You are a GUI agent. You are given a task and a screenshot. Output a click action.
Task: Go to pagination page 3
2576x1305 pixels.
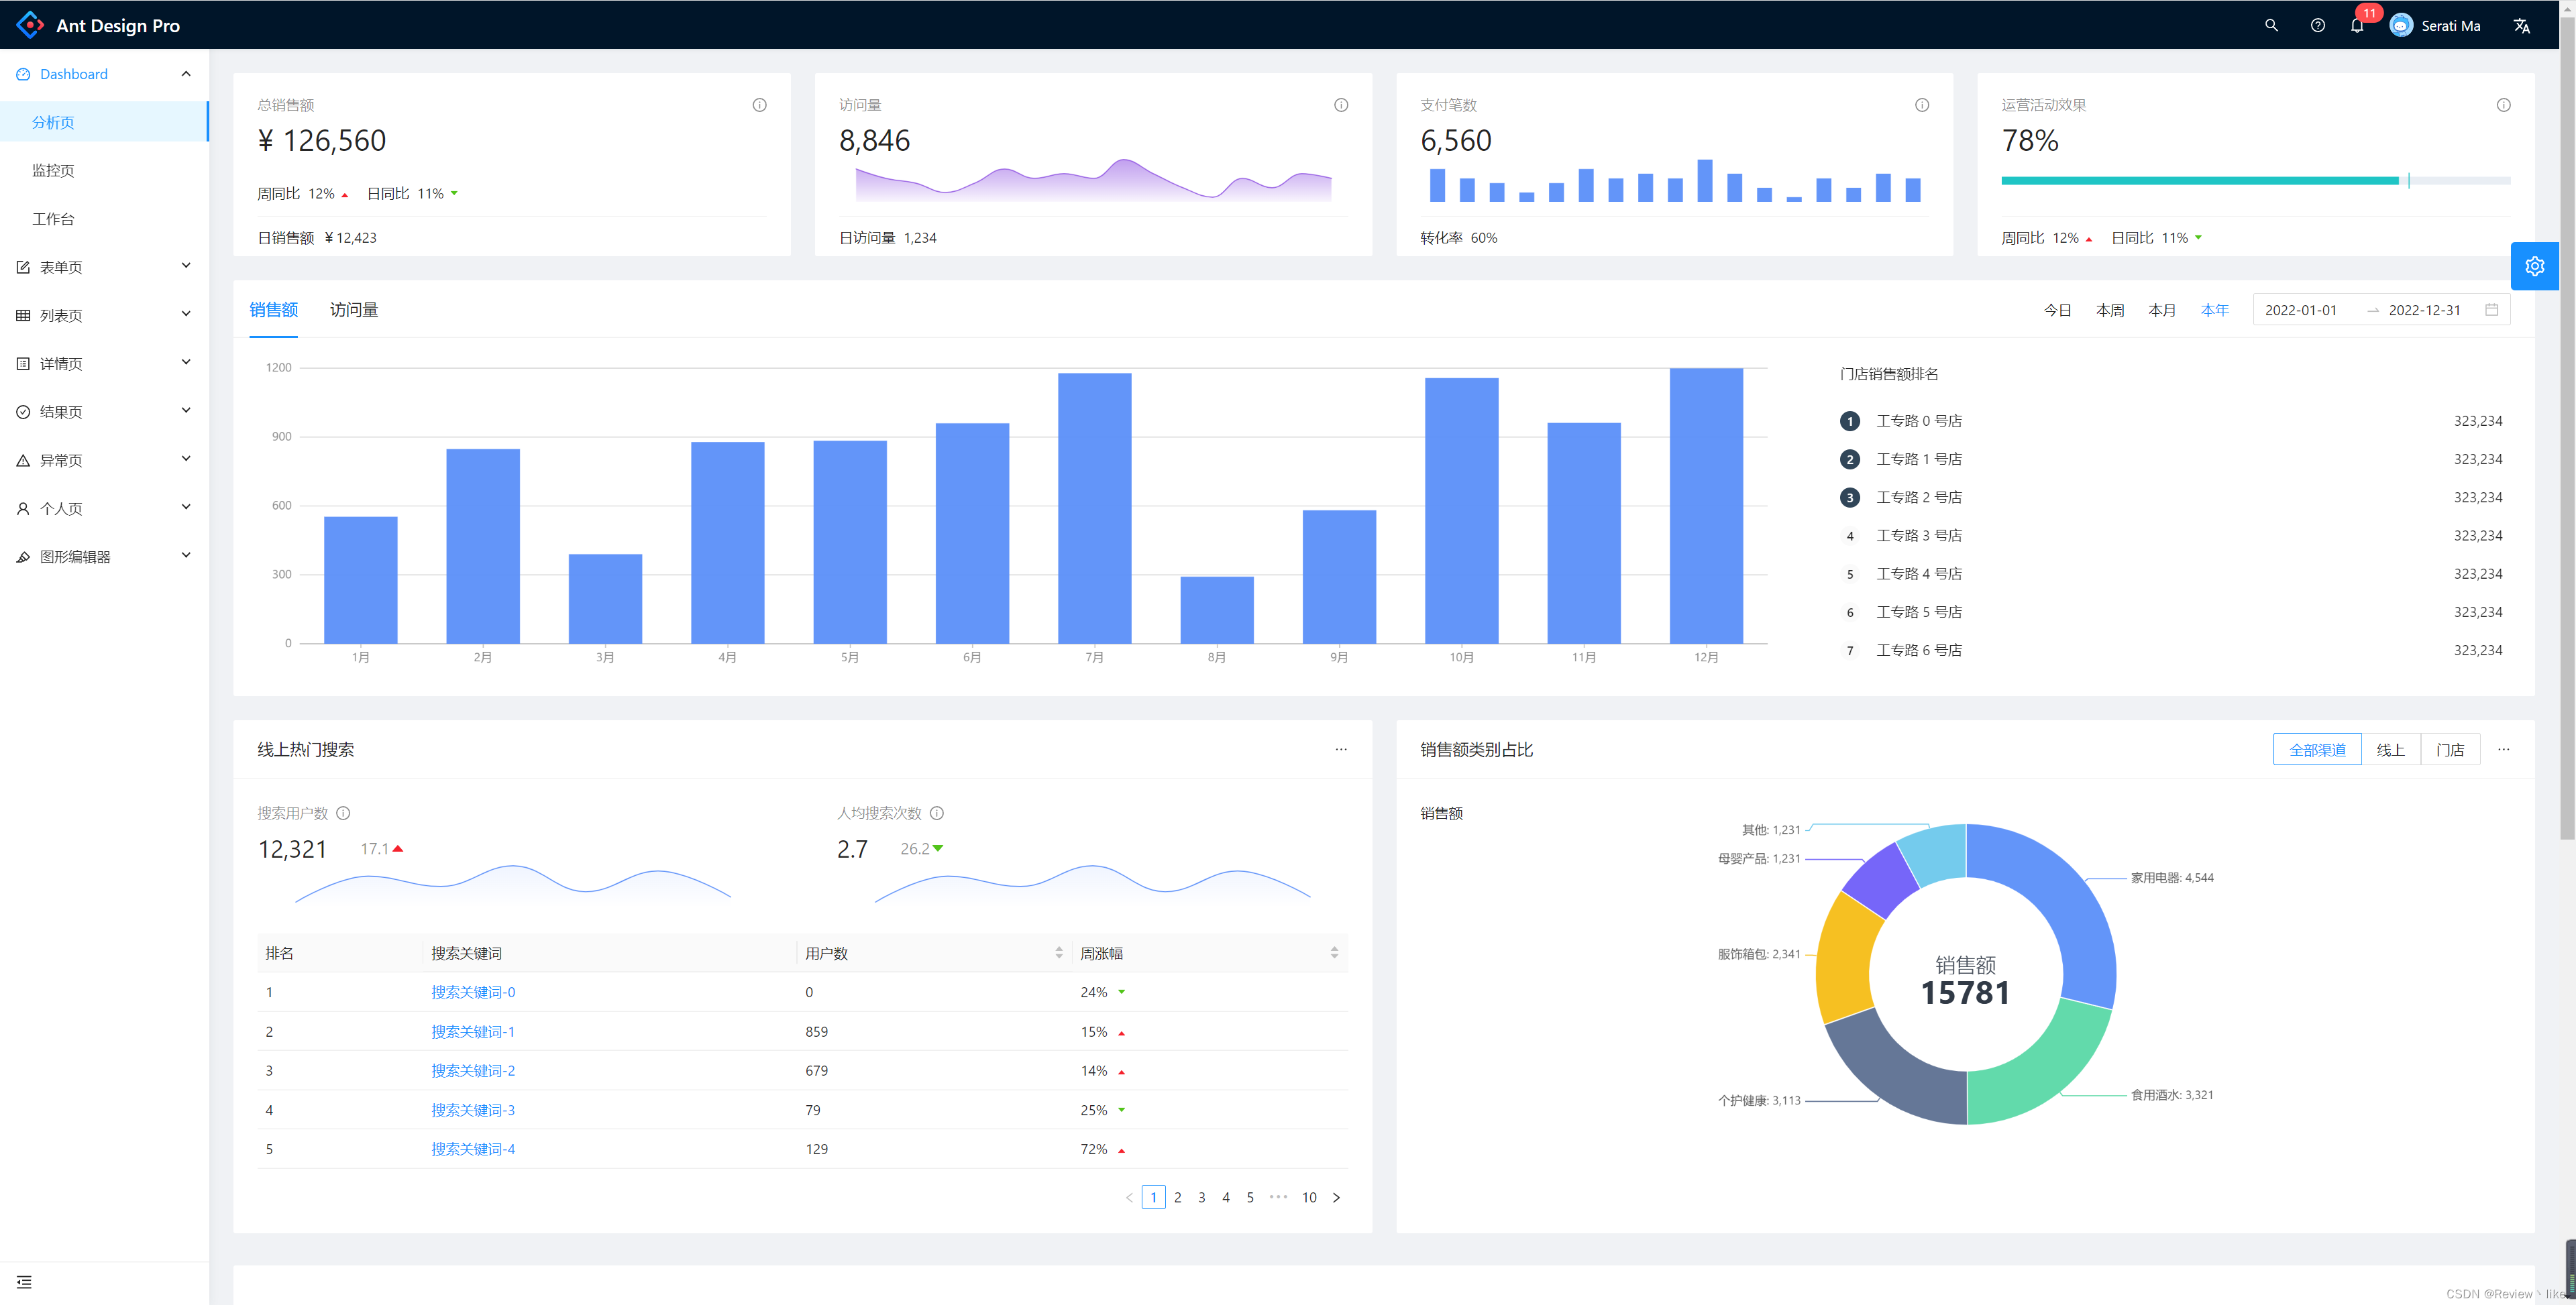[1201, 1197]
